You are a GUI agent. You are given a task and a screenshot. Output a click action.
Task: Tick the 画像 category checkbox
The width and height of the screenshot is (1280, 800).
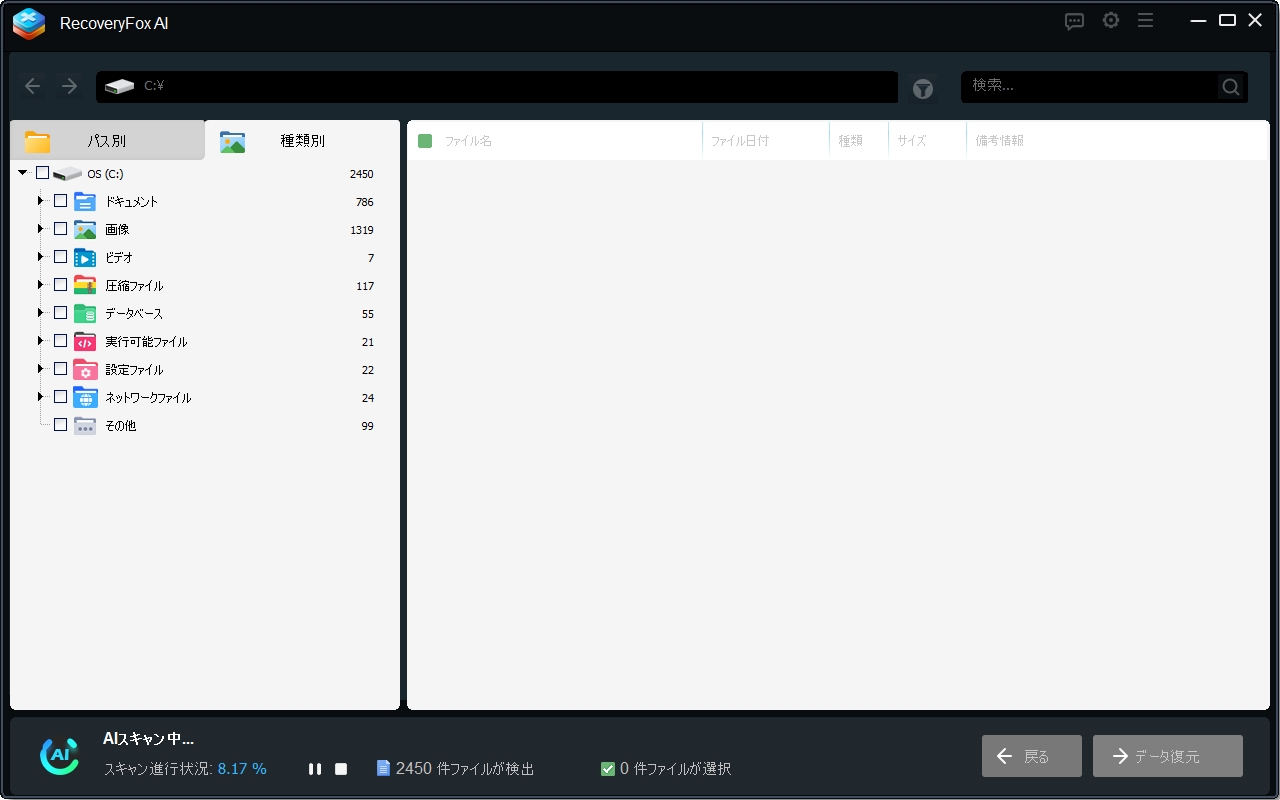(x=61, y=229)
